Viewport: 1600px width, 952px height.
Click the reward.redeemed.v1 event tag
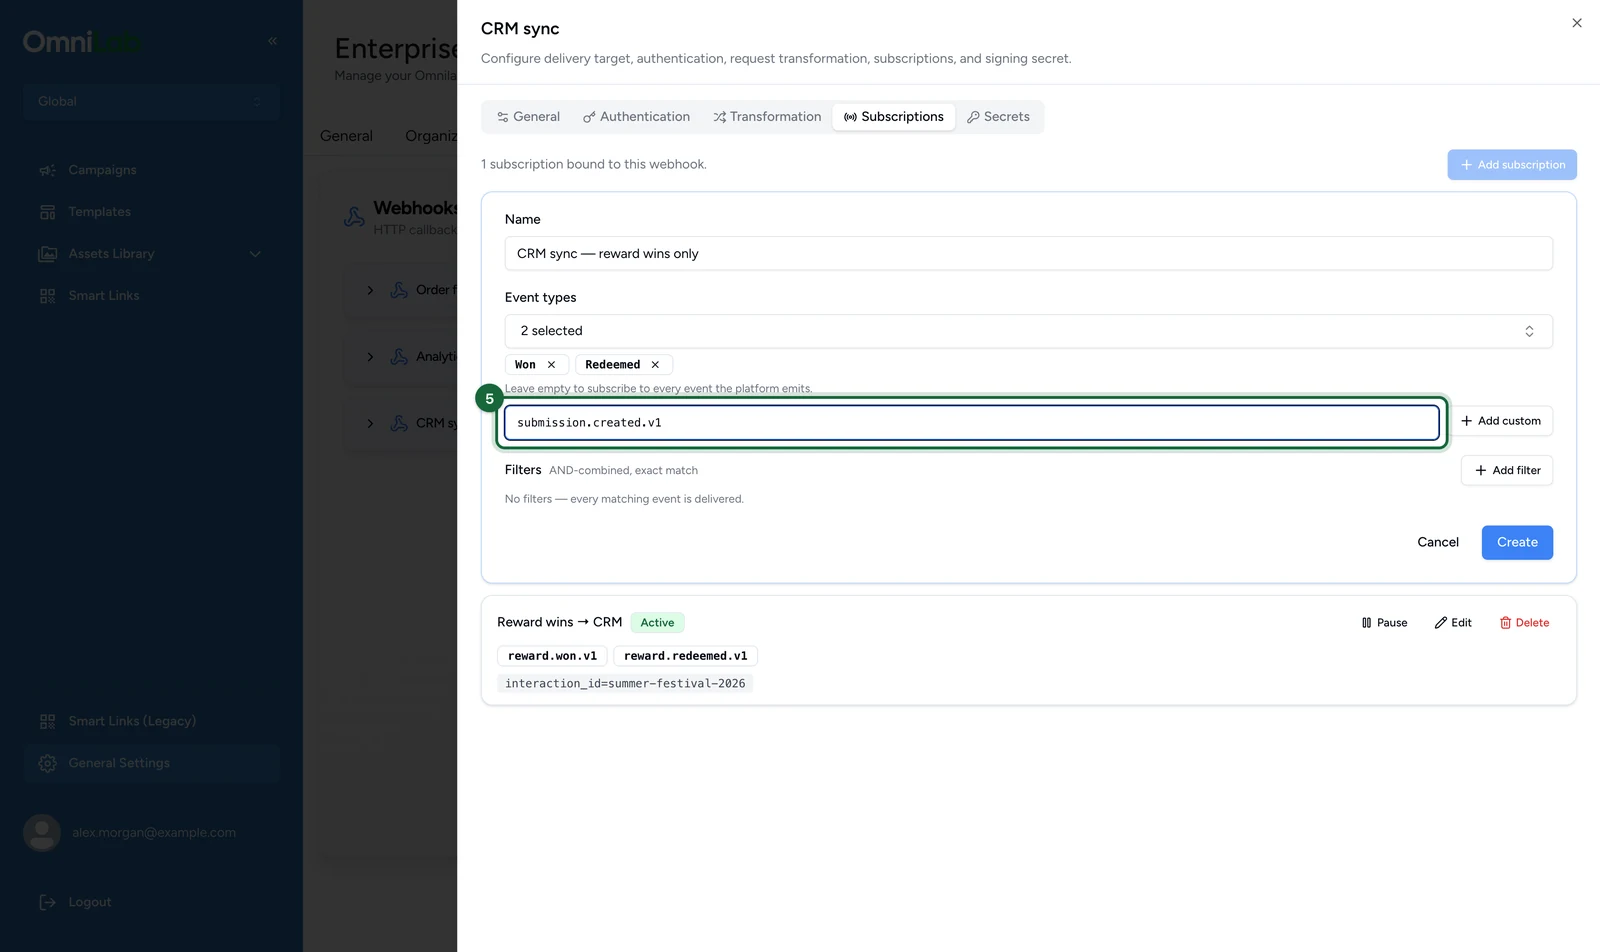tap(685, 656)
